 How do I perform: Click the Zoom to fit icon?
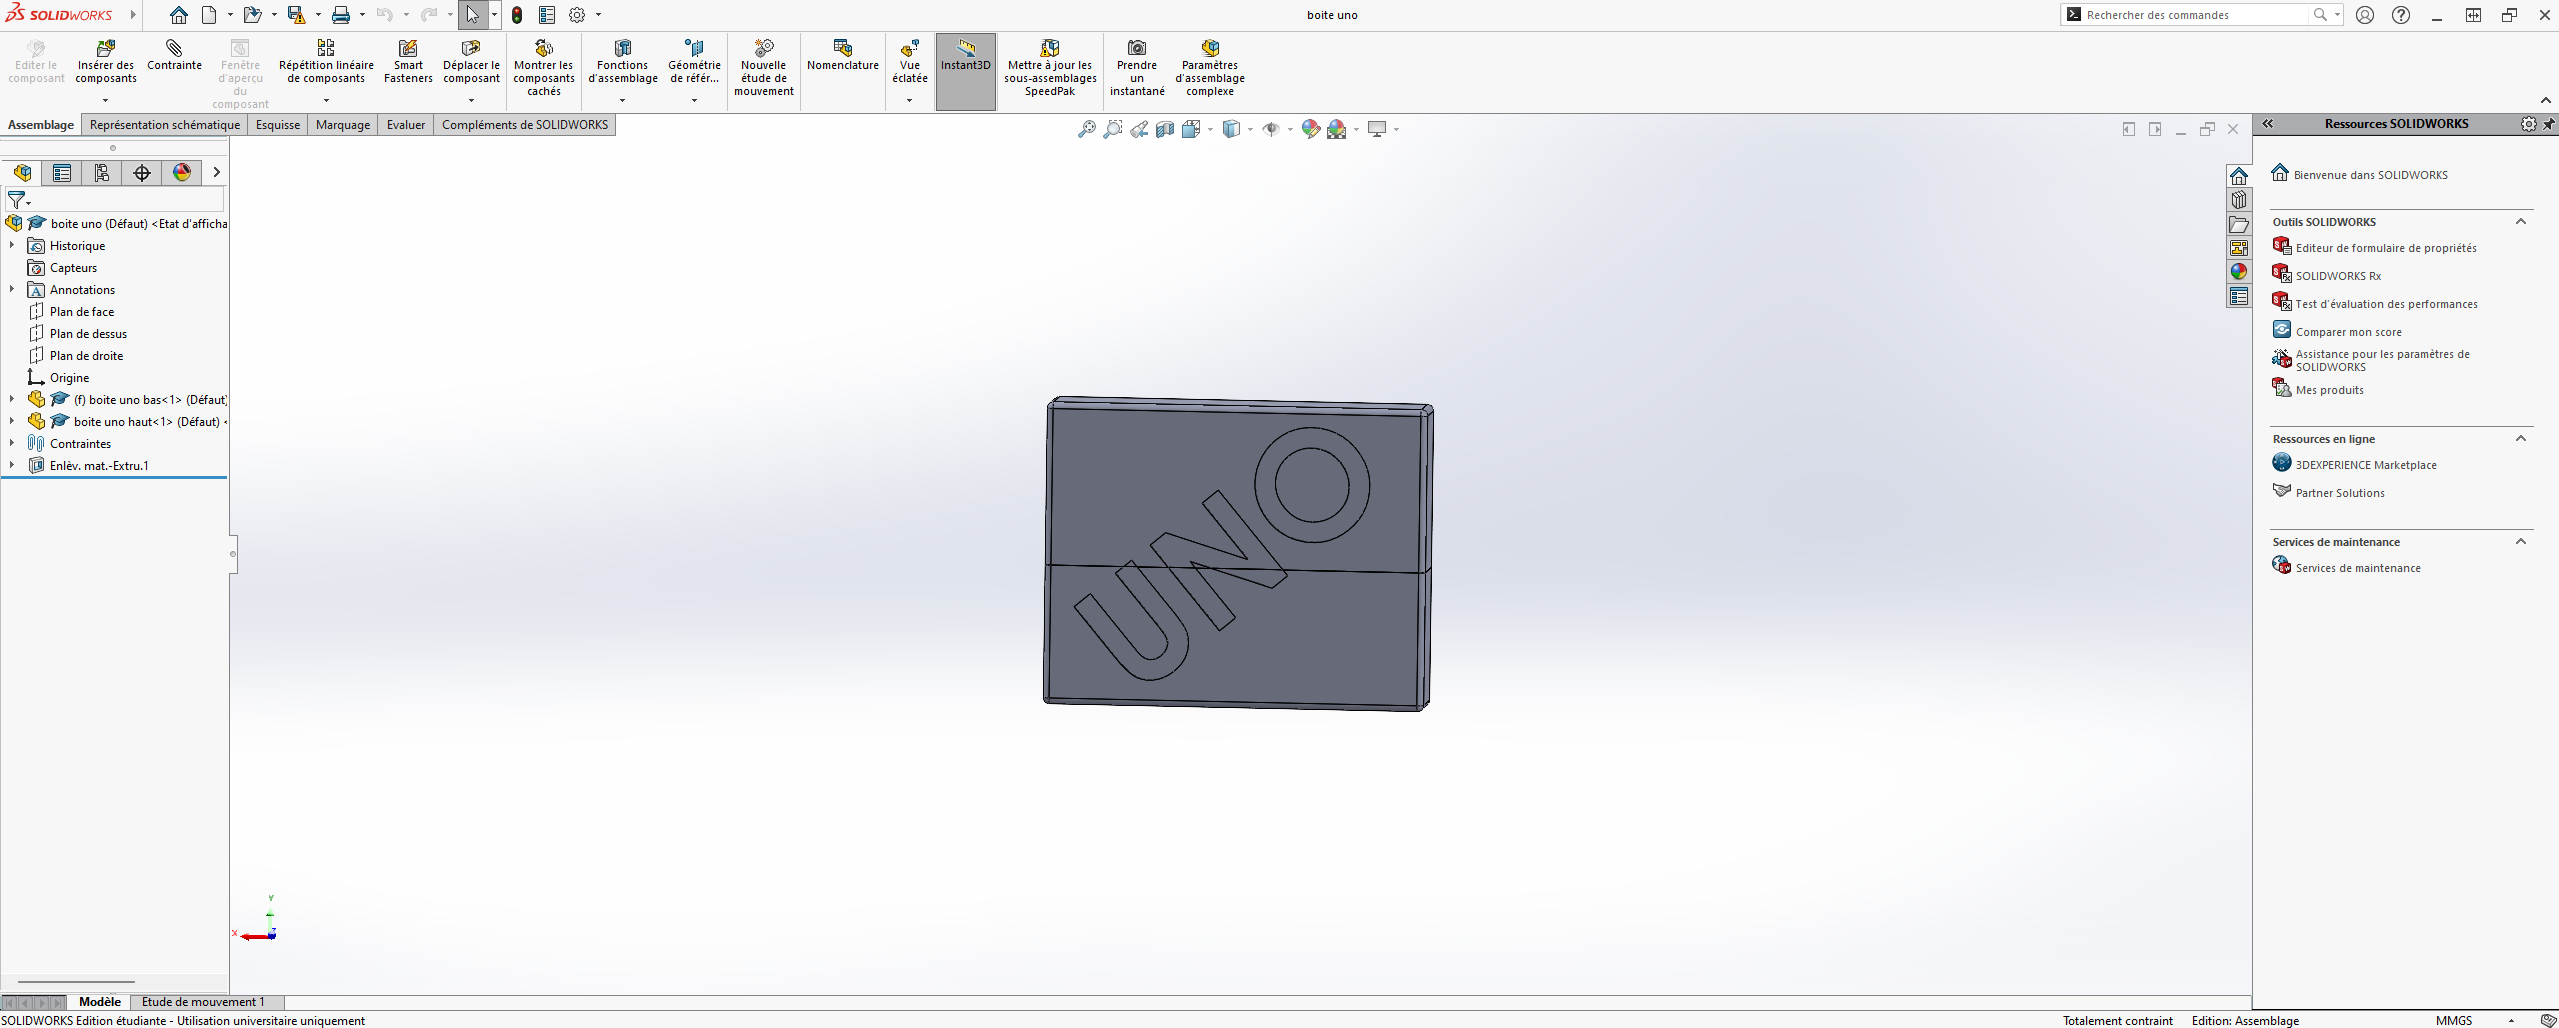tap(1087, 129)
